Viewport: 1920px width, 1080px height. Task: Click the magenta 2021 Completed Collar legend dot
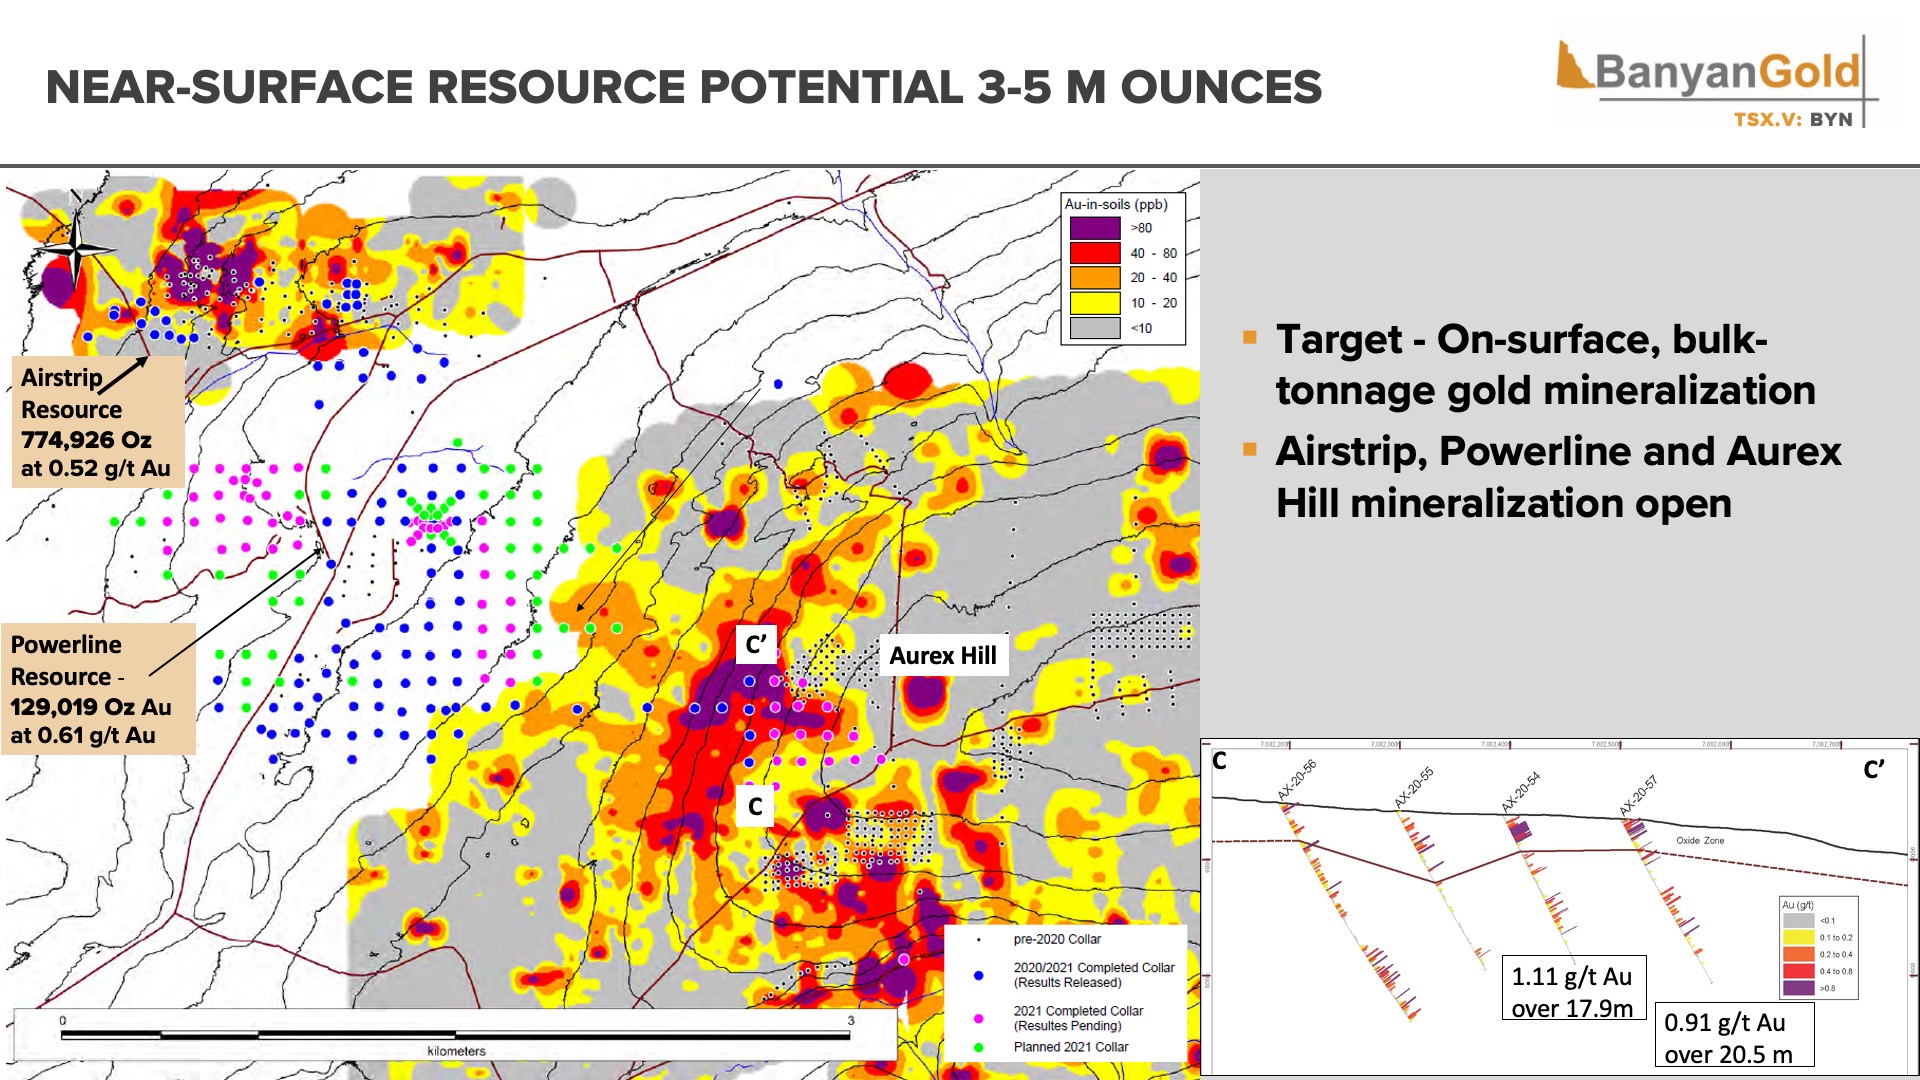[x=979, y=1018]
